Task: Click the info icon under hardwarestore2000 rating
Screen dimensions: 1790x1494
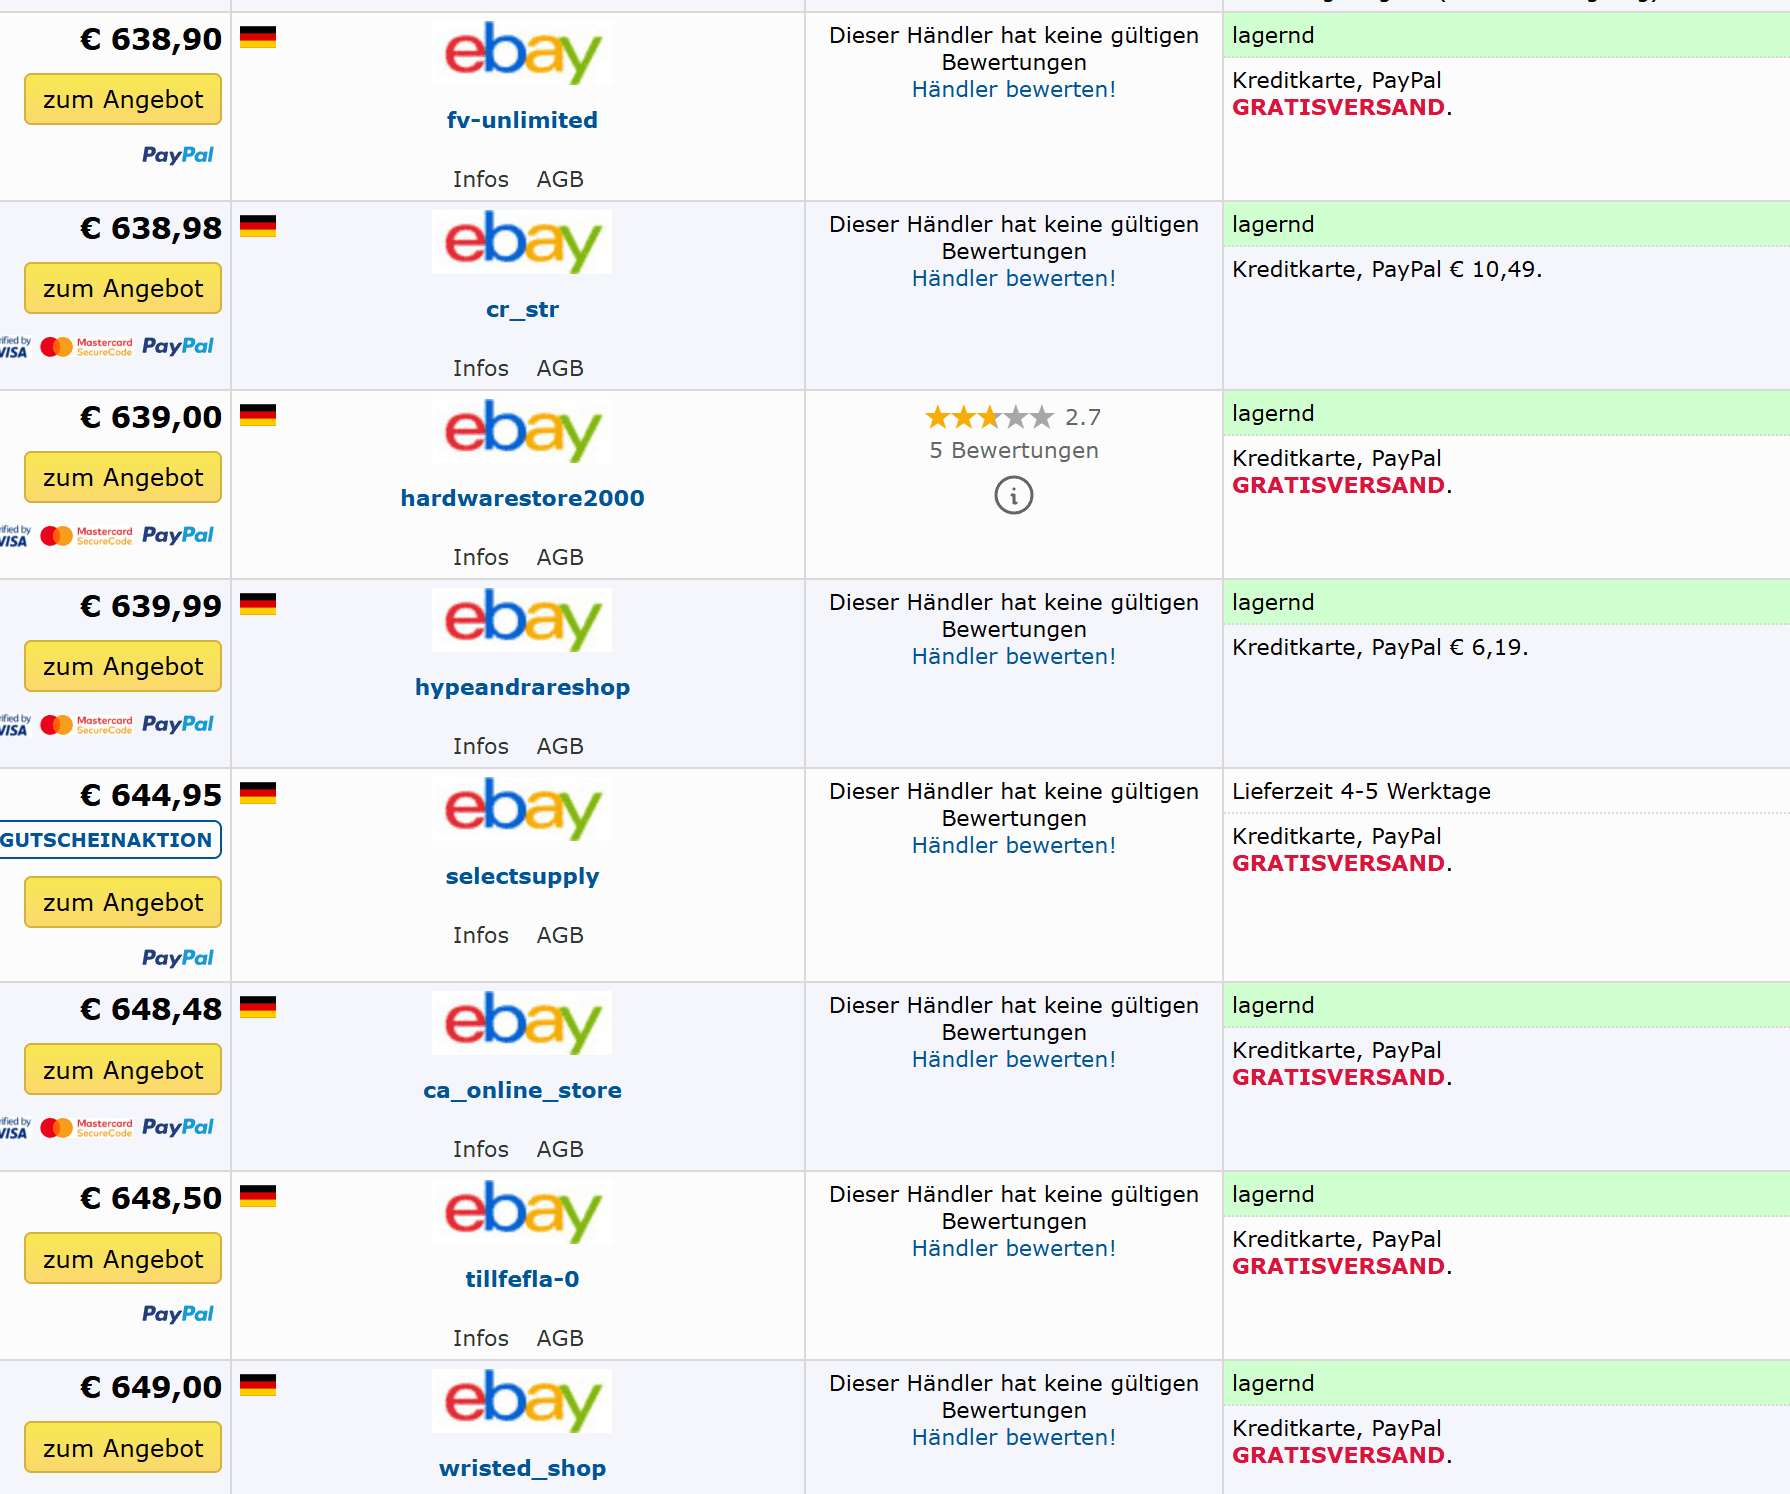Action: [1013, 495]
